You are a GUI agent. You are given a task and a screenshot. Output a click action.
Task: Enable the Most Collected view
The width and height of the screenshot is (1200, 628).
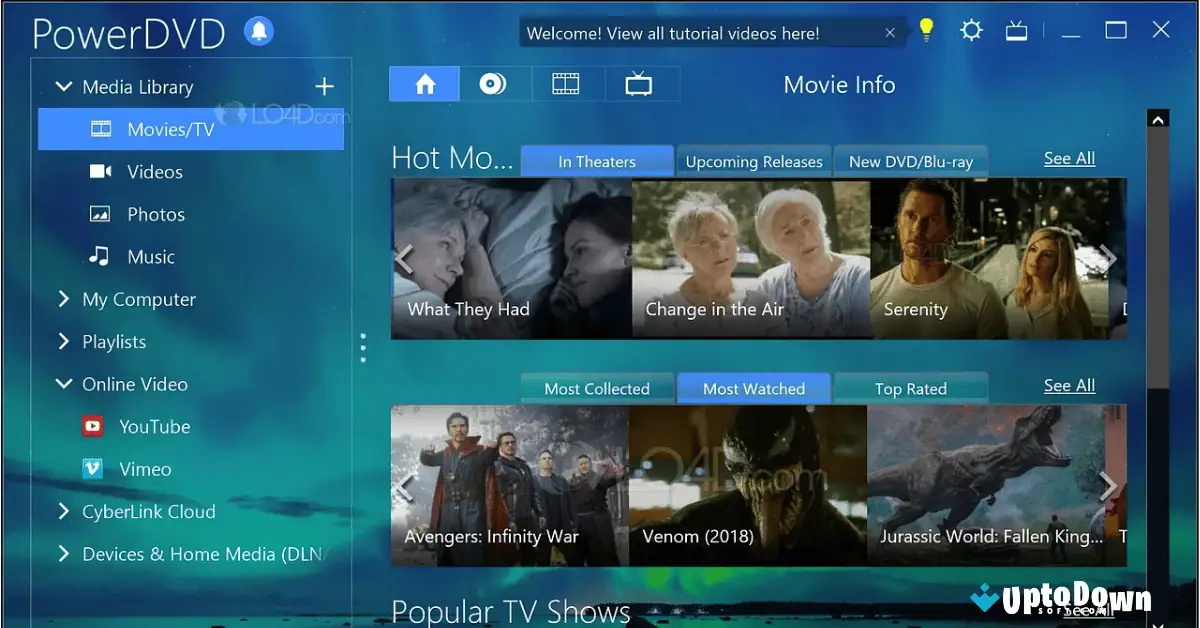597,388
